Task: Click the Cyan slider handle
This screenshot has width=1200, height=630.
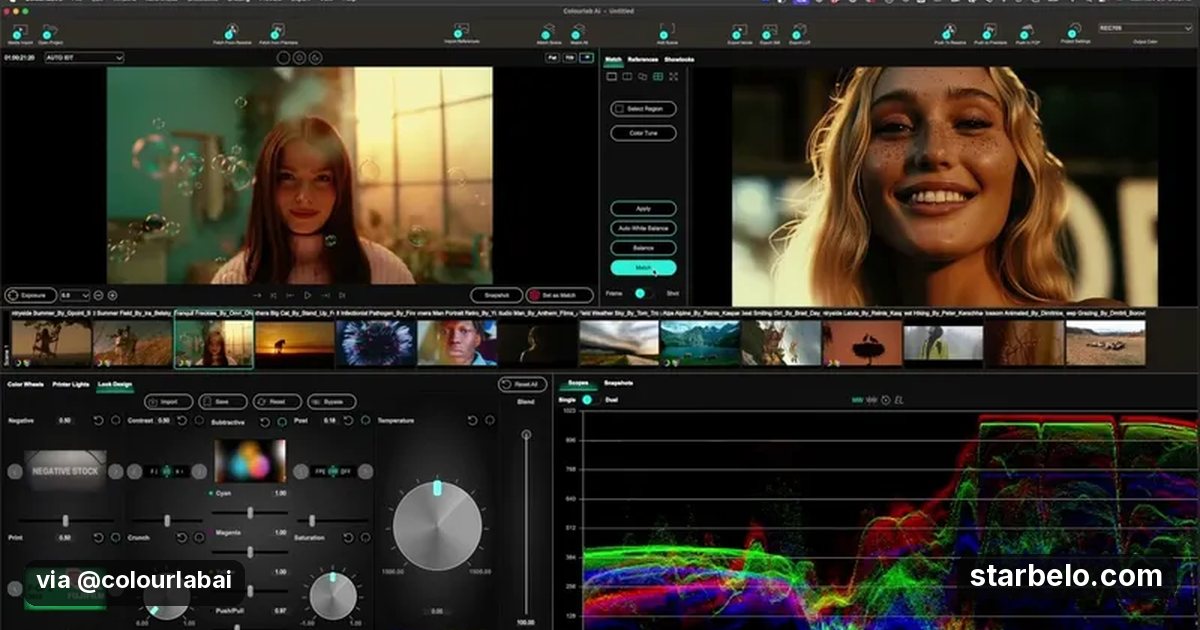Action: click(x=250, y=512)
